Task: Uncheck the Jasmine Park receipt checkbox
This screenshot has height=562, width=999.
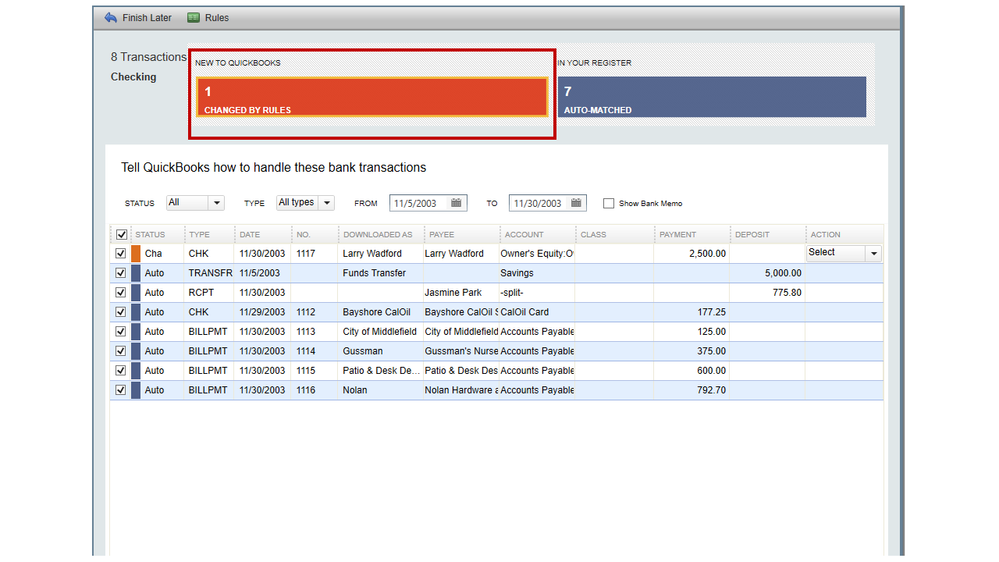Action: point(120,292)
